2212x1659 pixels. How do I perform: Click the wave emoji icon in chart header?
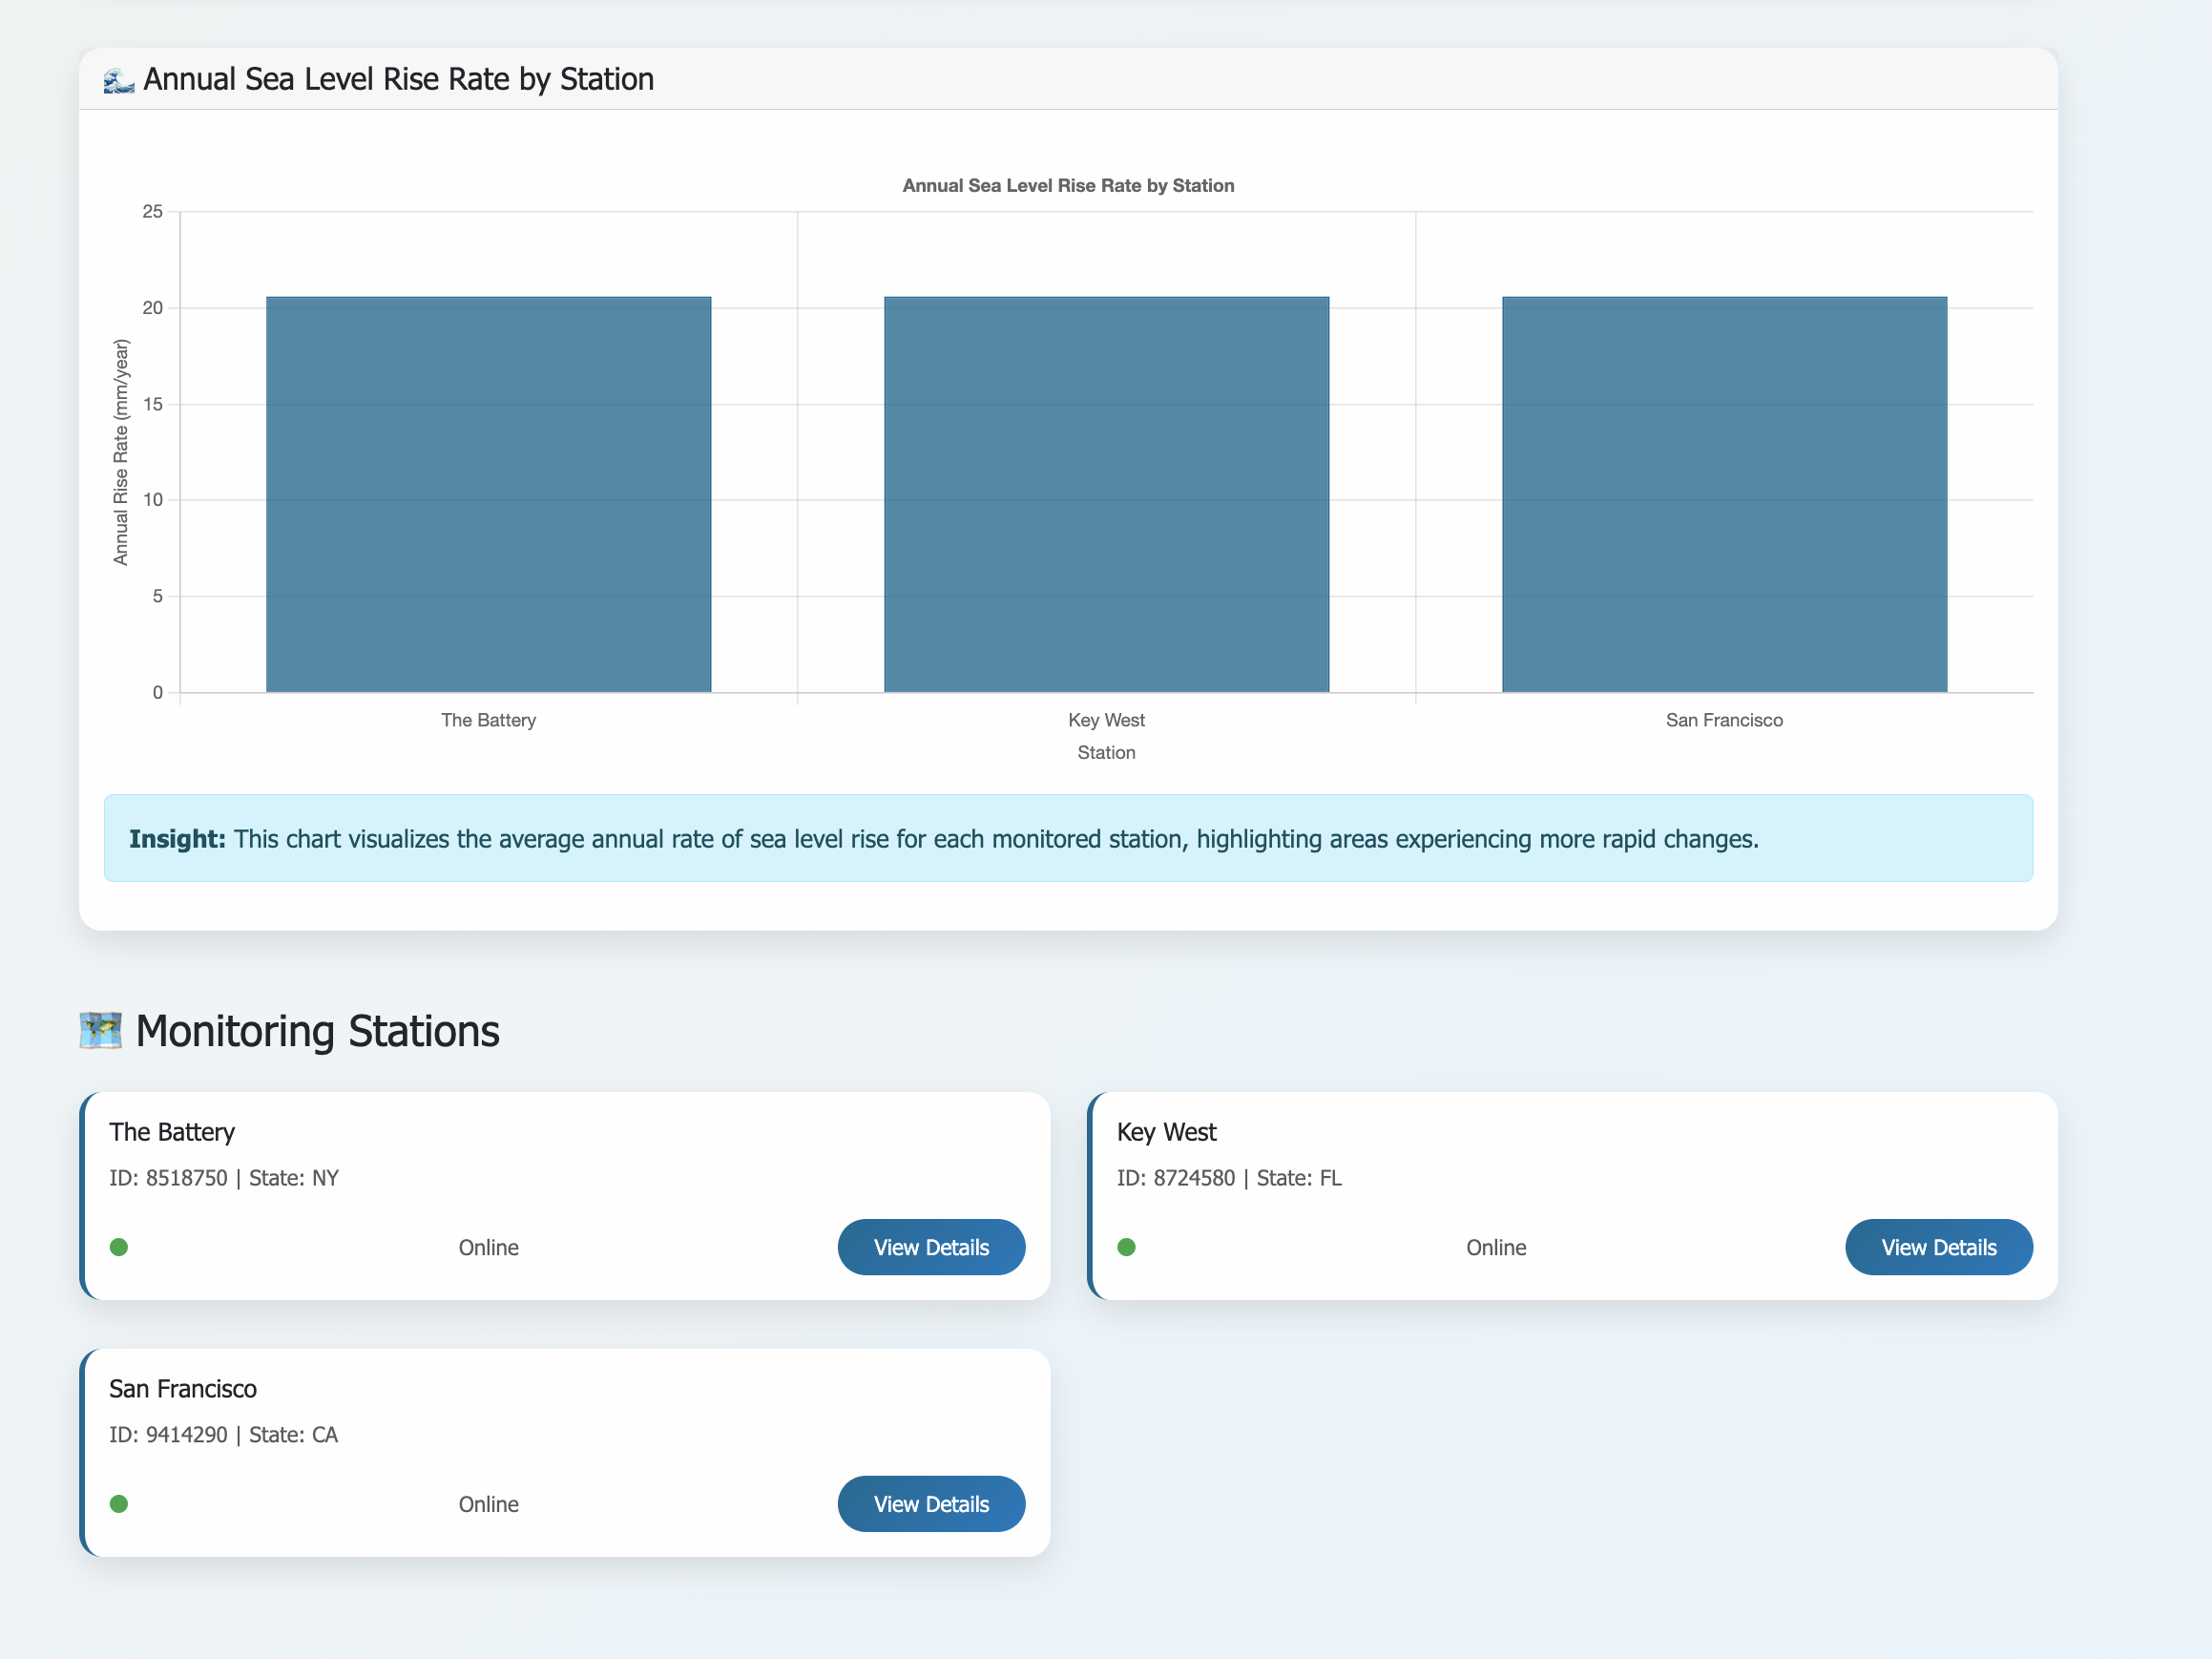click(118, 80)
